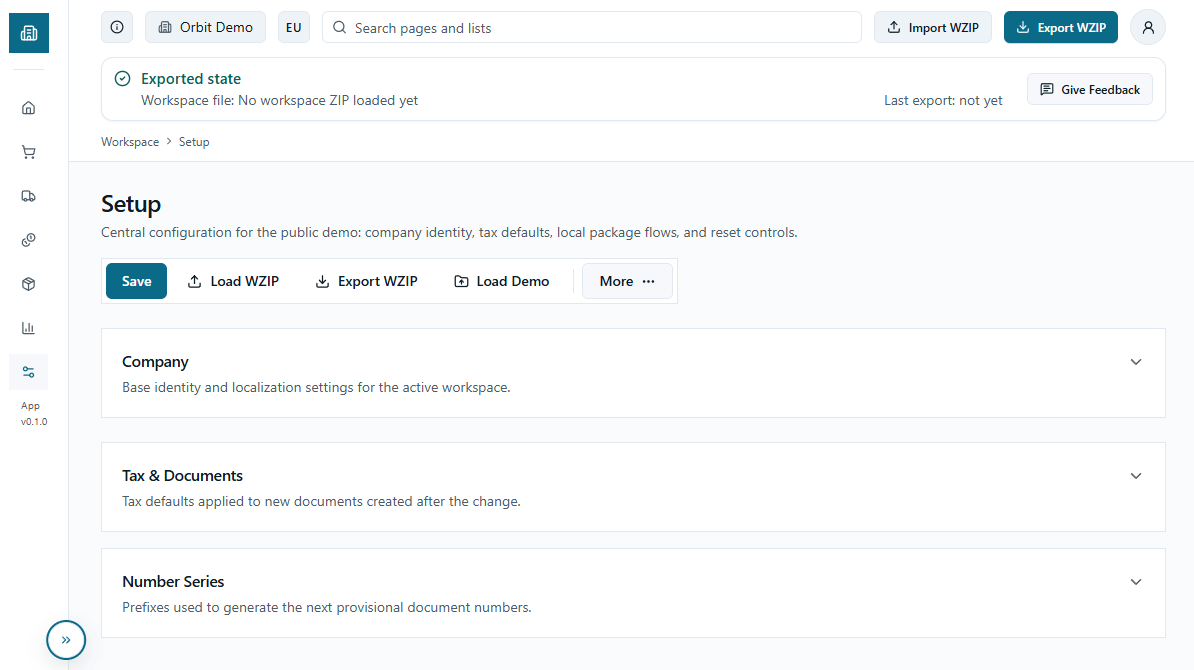Open the Home page from sidebar

click(x=29, y=108)
